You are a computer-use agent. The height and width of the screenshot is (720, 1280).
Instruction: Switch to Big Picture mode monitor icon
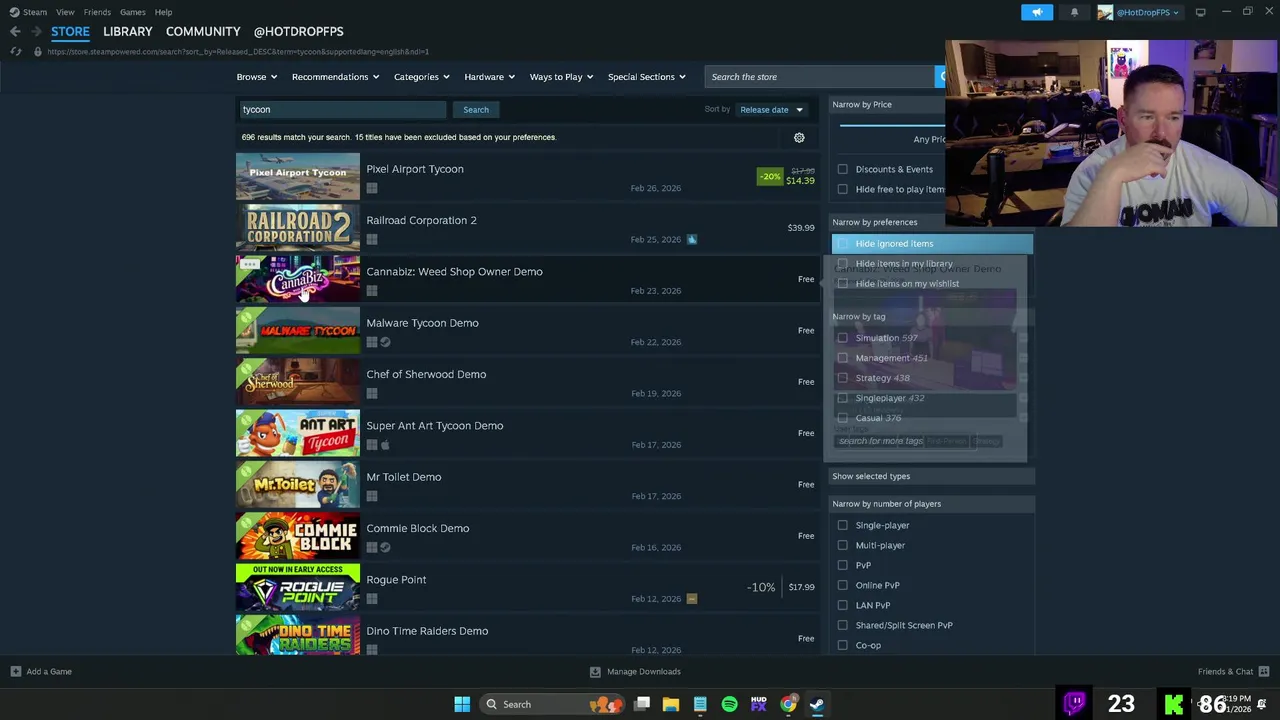1200,12
